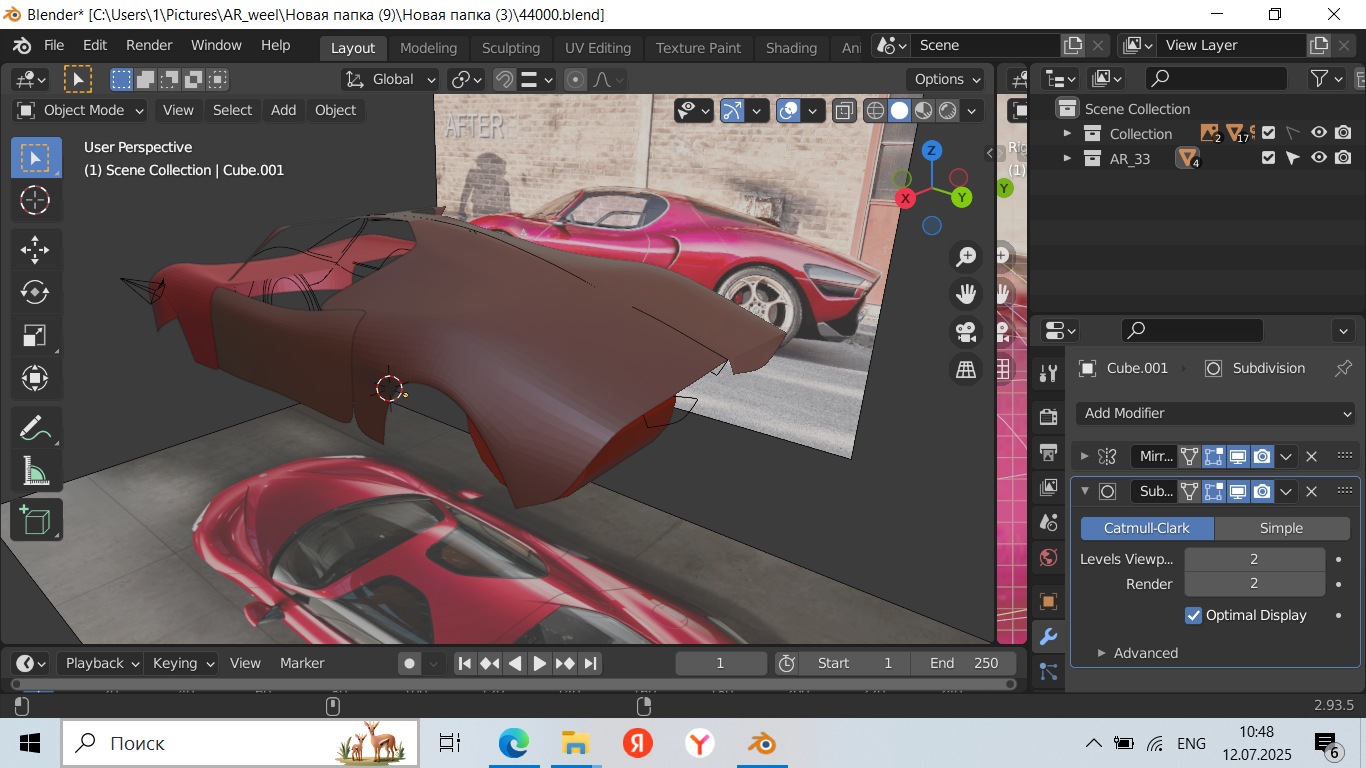Open the Object Mode dropdown
The width and height of the screenshot is (1366, 768).
click(81, 110)
